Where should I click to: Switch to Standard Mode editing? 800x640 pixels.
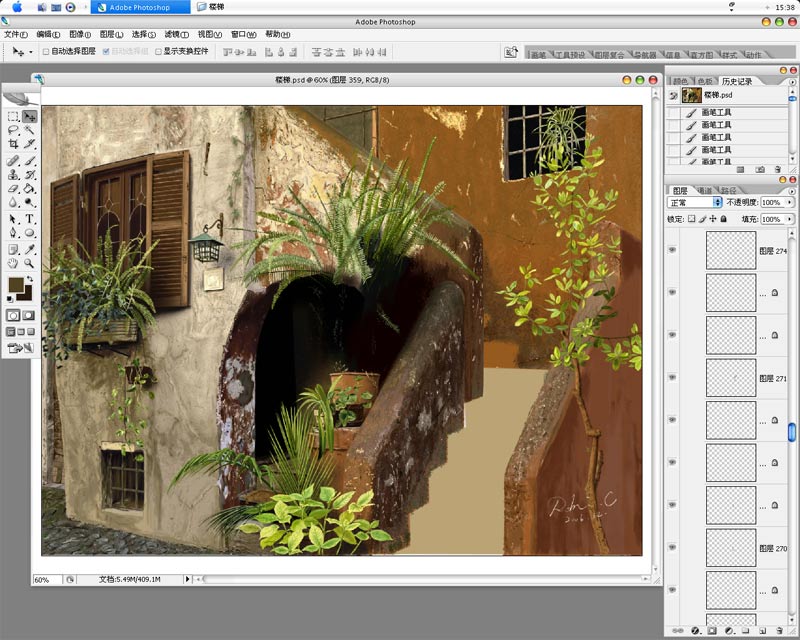click(x=13, y=315)
